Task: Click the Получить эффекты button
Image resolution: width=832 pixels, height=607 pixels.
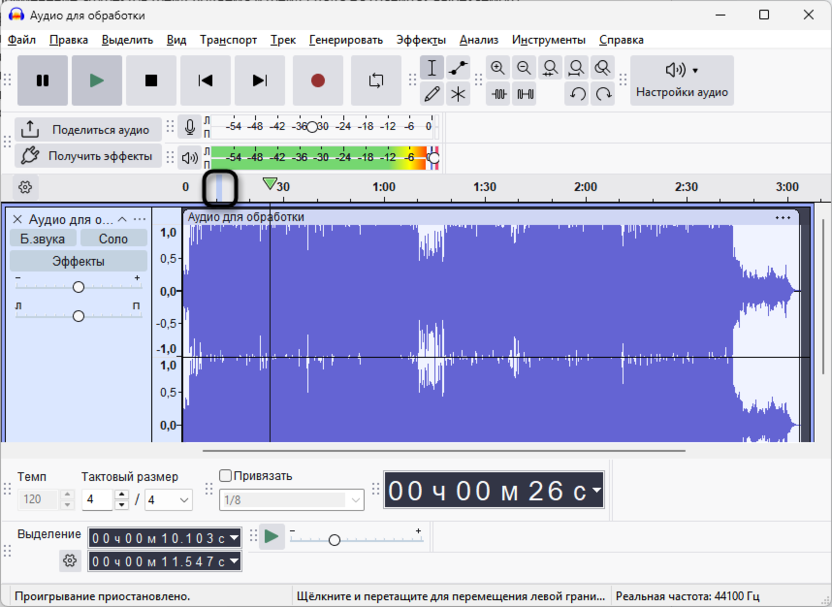Action: pos(87,156)
